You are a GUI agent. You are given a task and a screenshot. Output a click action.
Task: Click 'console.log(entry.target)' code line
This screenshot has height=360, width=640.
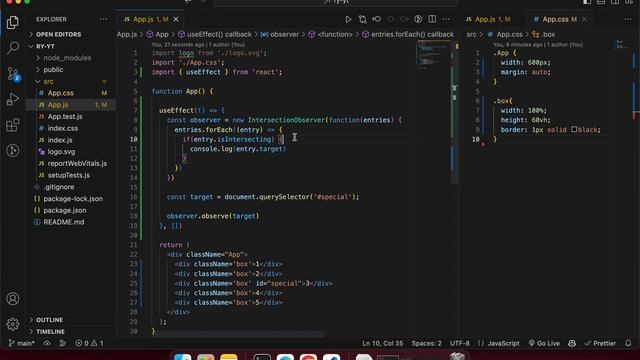click(x=238, y=149)
